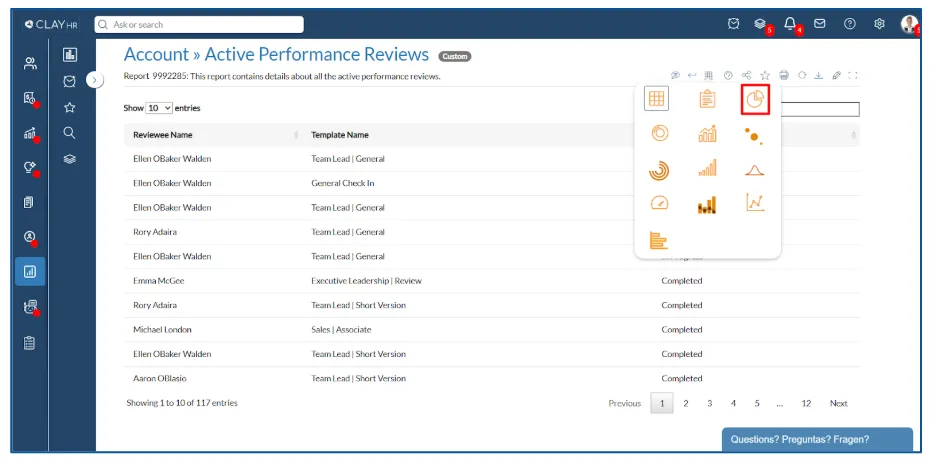This screenshot has height=462, width=931.
Task: Click the refresh icon in report toolbar
Action: pos(802,75)
